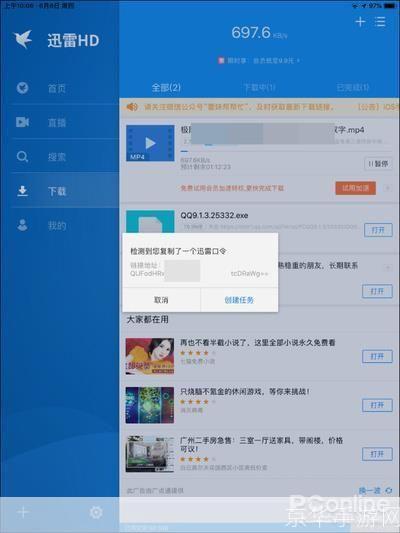Click the refresh icon beside 换一批
The width and height of the screenshot is (400, 533).
tap(389, 491)
